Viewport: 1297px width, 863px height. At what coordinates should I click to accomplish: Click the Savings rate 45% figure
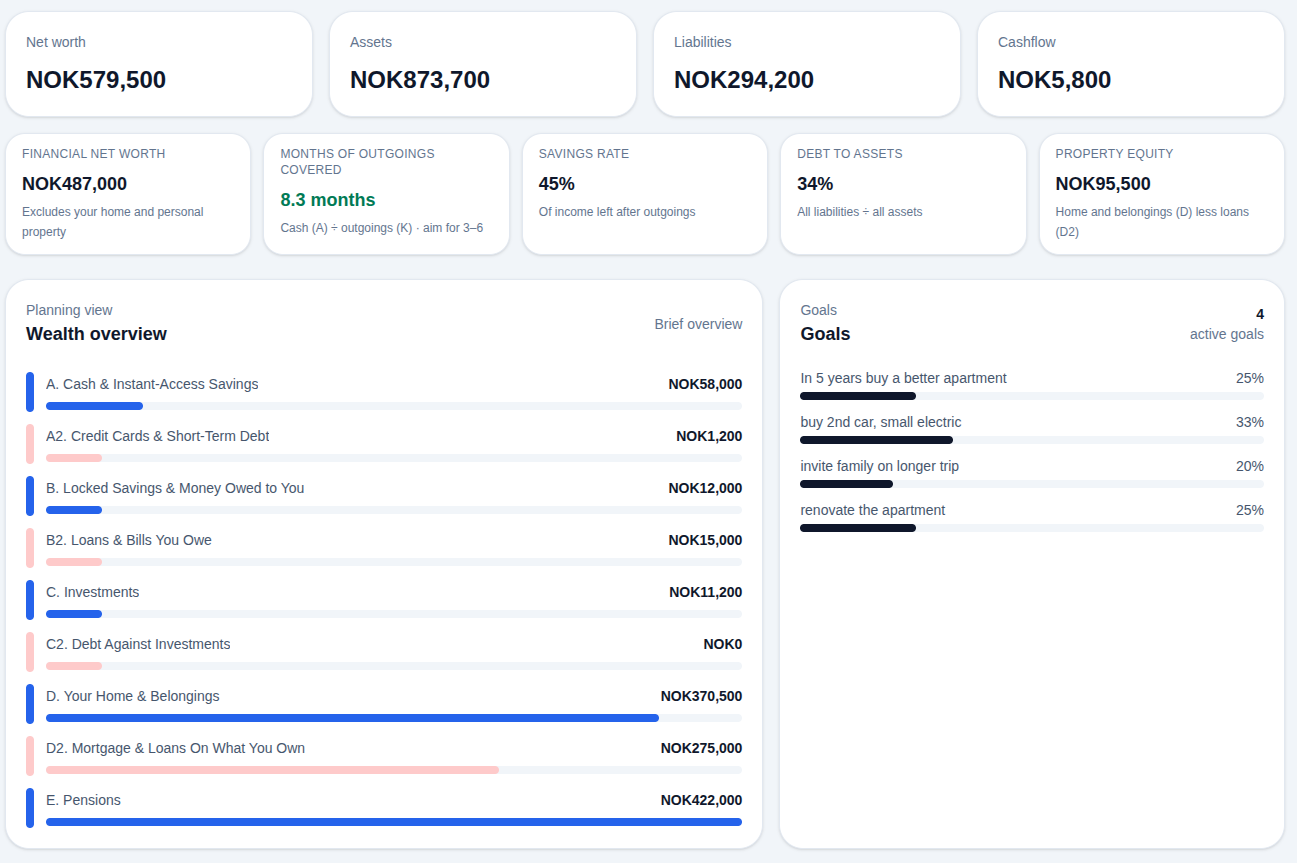point(556,184)
